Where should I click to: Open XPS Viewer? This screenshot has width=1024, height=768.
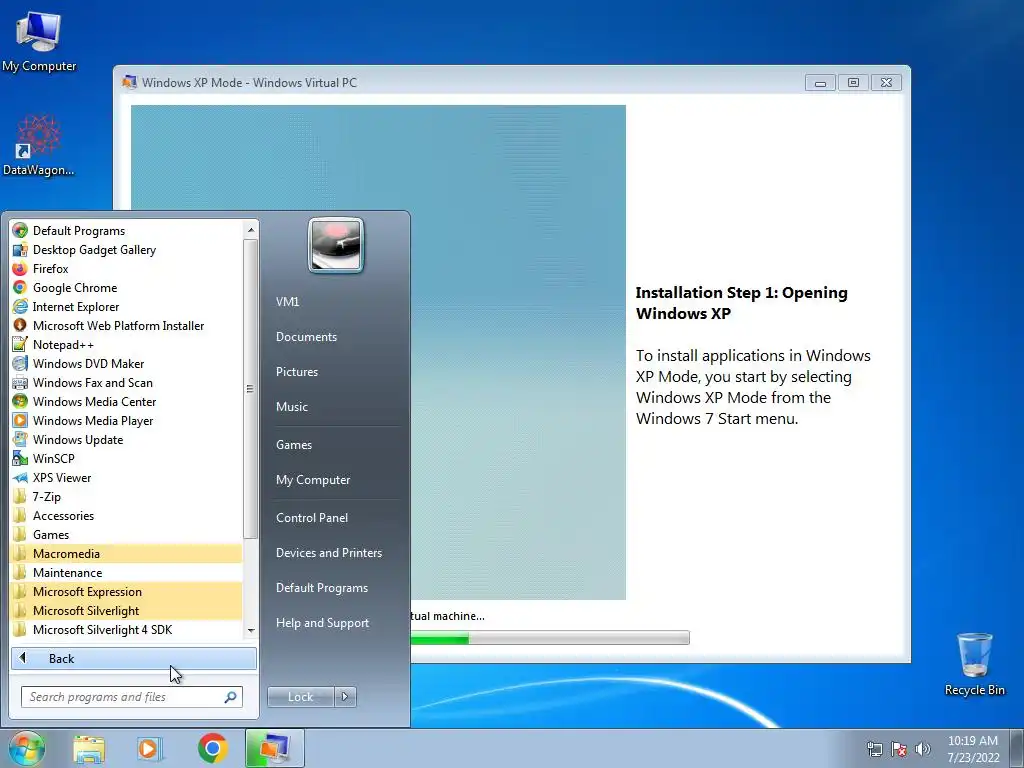click(x=127, y=477)
